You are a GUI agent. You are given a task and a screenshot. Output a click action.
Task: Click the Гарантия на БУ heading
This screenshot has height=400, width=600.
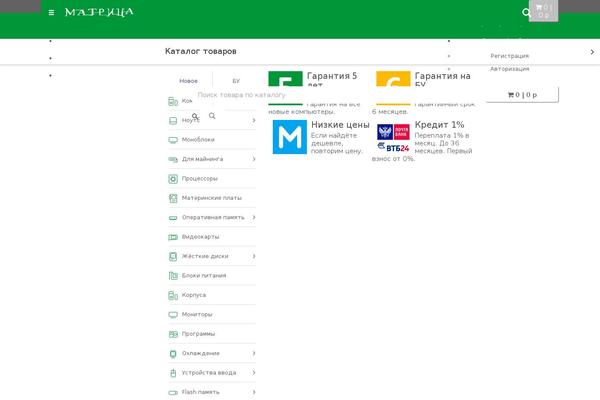pyautogui.click(x=442, y=78)
